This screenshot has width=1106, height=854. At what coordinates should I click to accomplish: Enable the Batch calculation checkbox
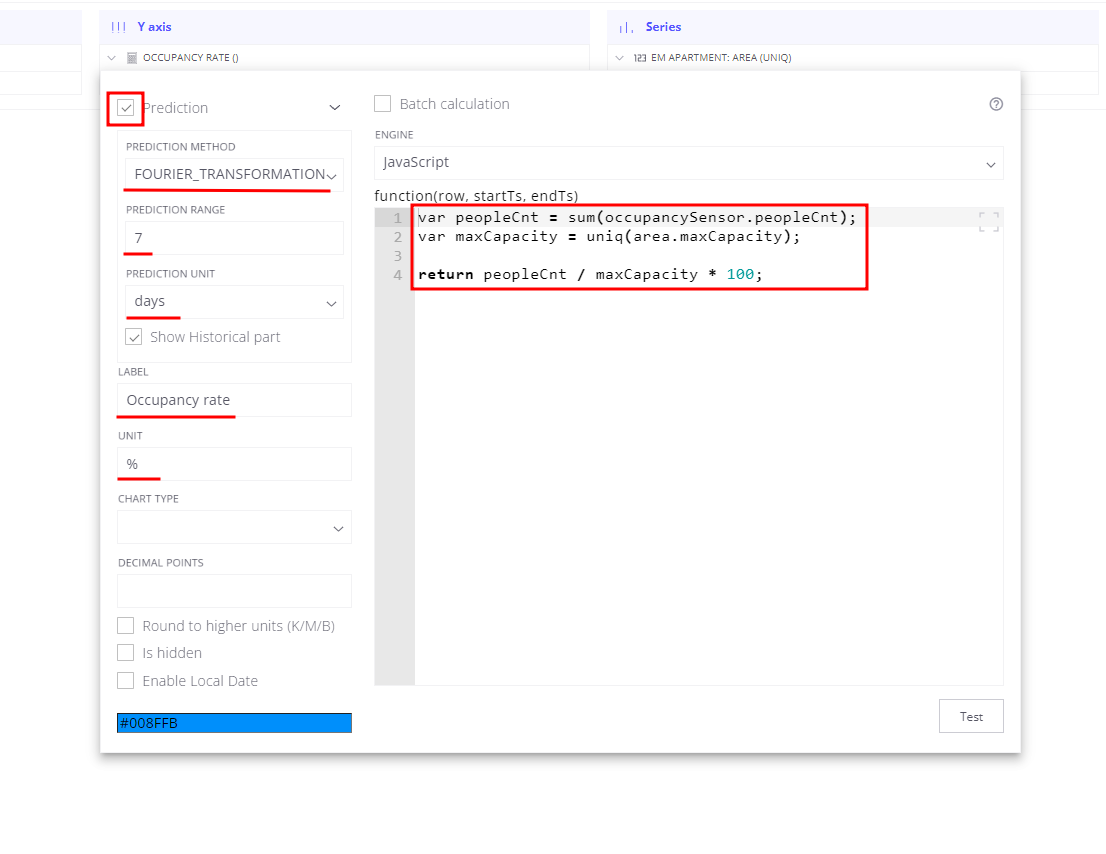[x=382, y=104]
